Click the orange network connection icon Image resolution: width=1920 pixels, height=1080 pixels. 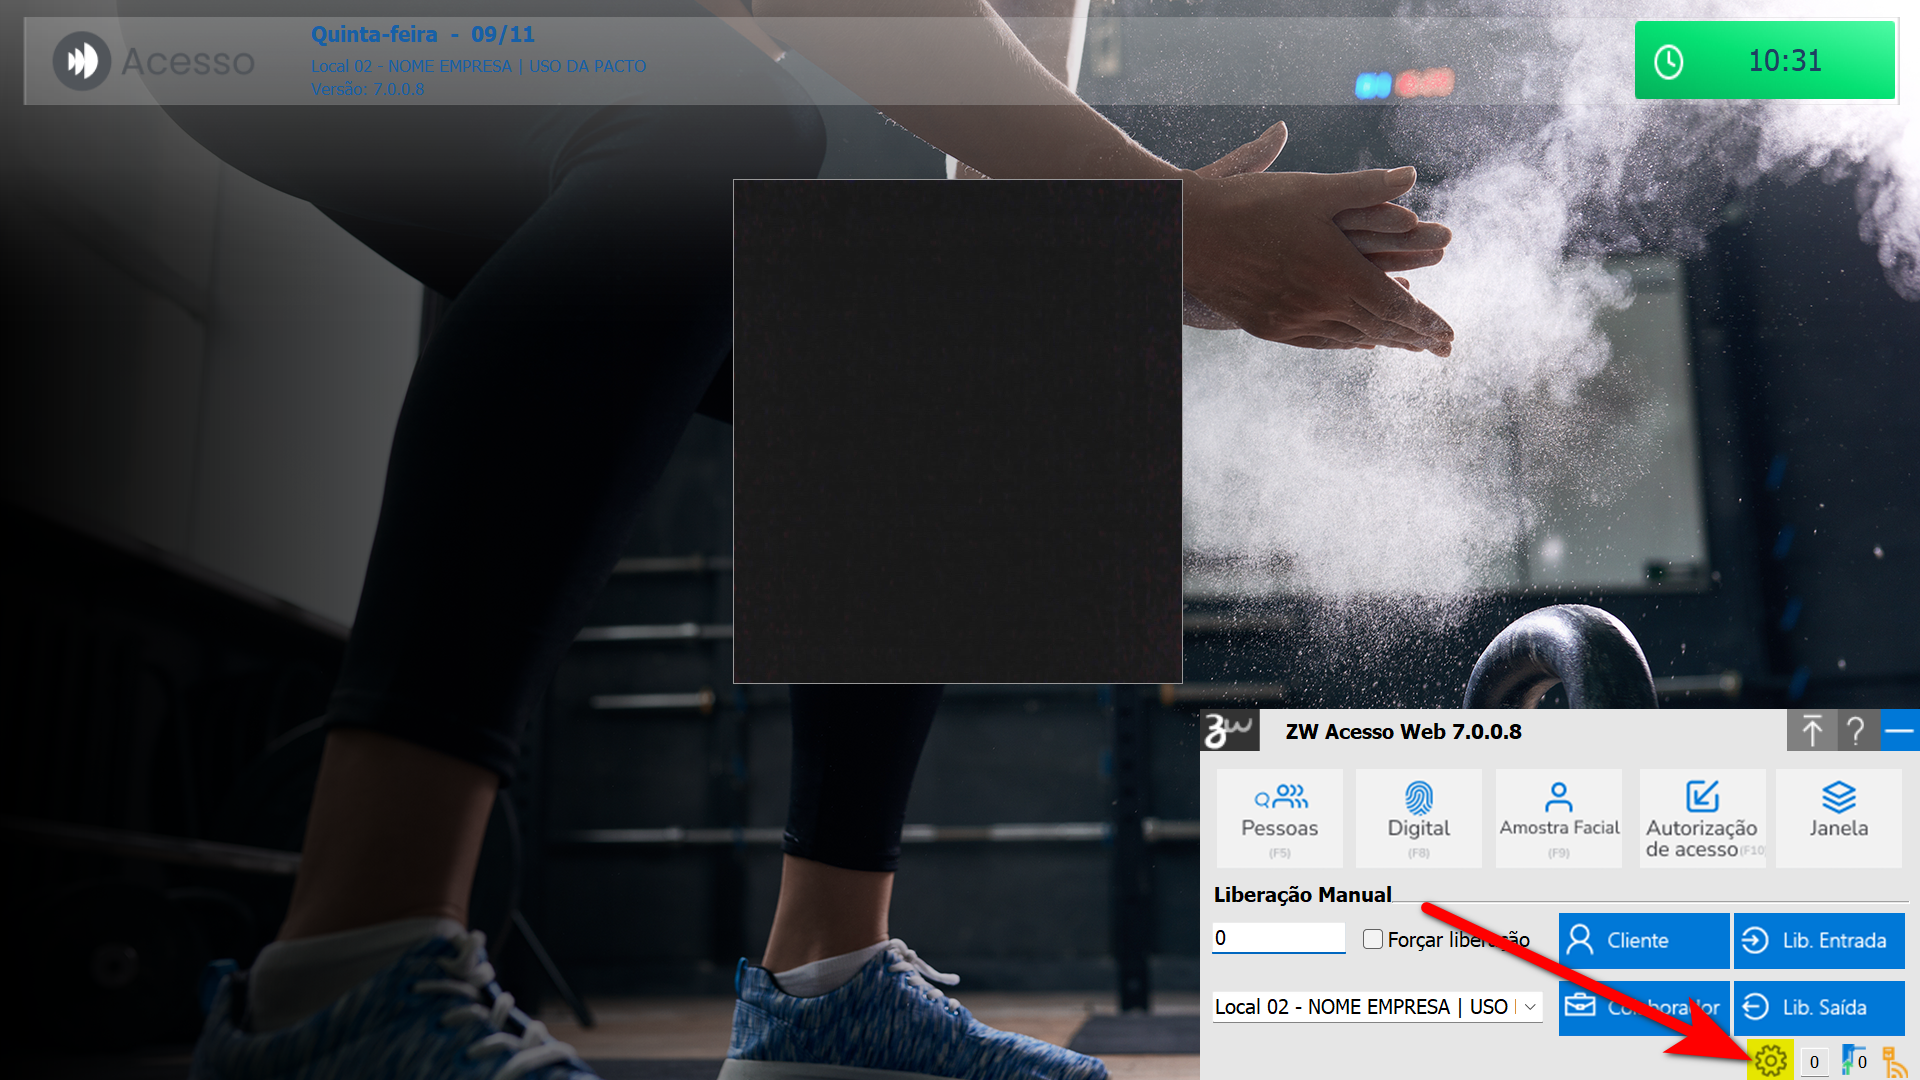pos(1894,1061)
